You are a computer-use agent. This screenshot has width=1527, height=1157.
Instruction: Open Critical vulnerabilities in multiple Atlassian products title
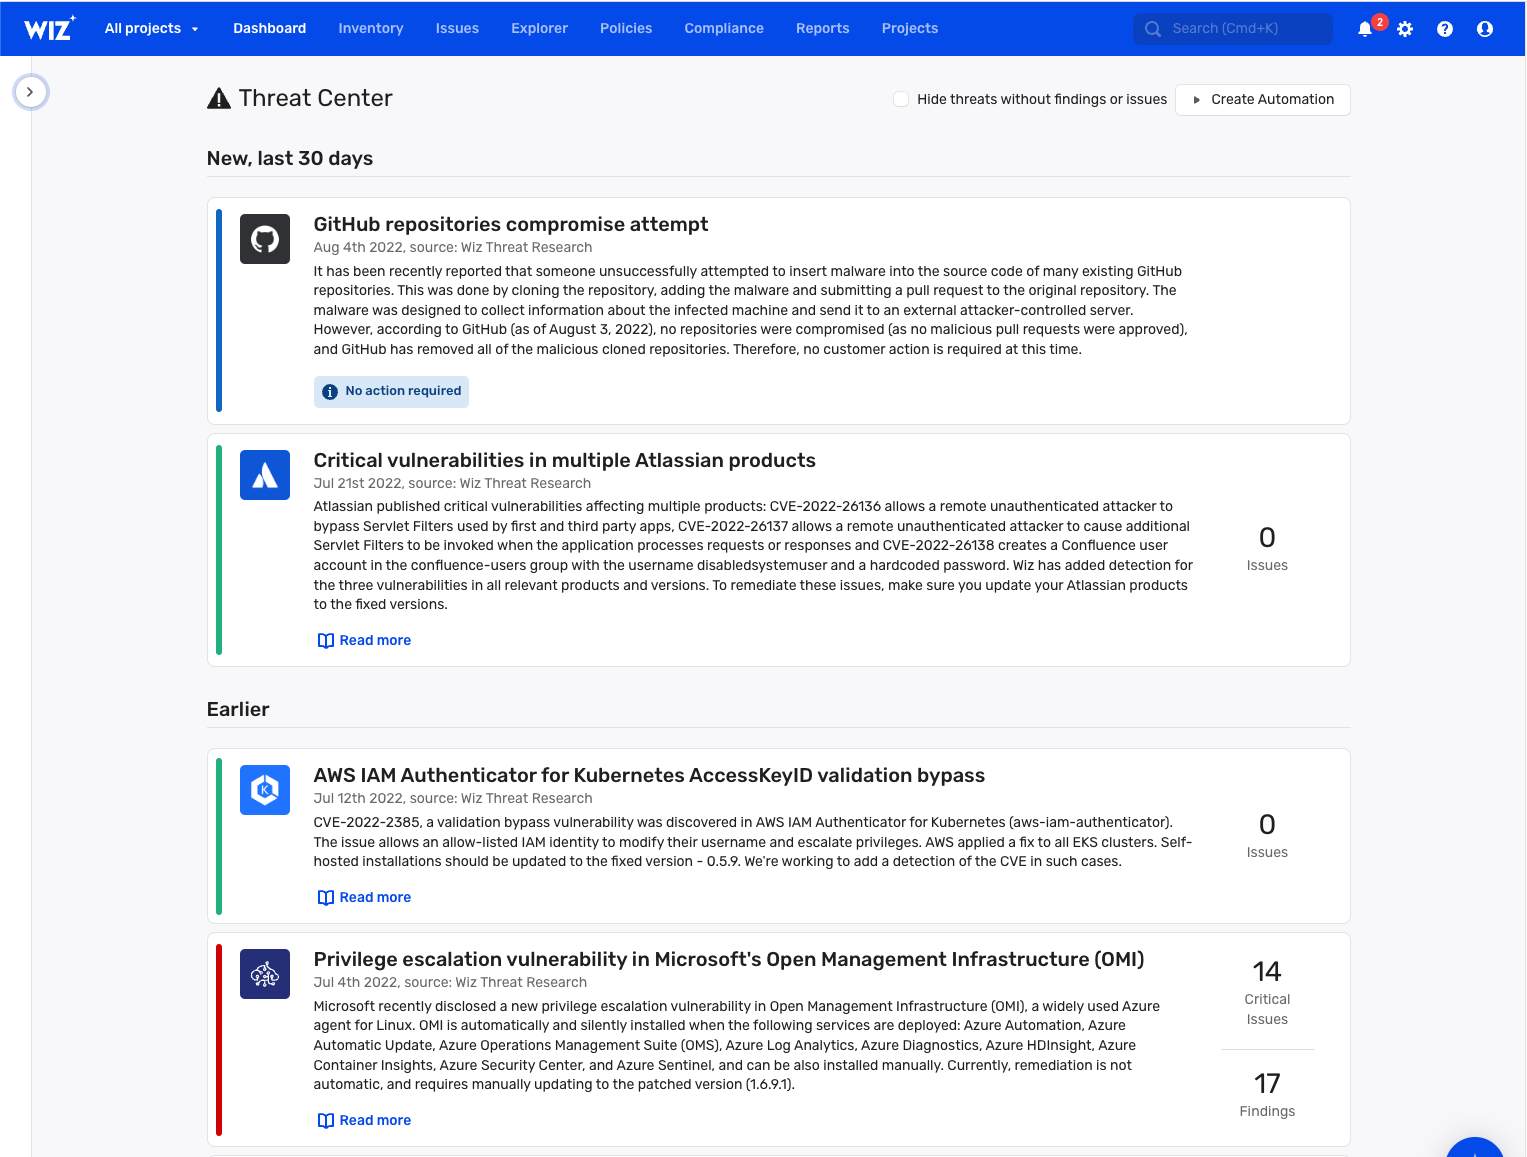[x=565, y=460]
